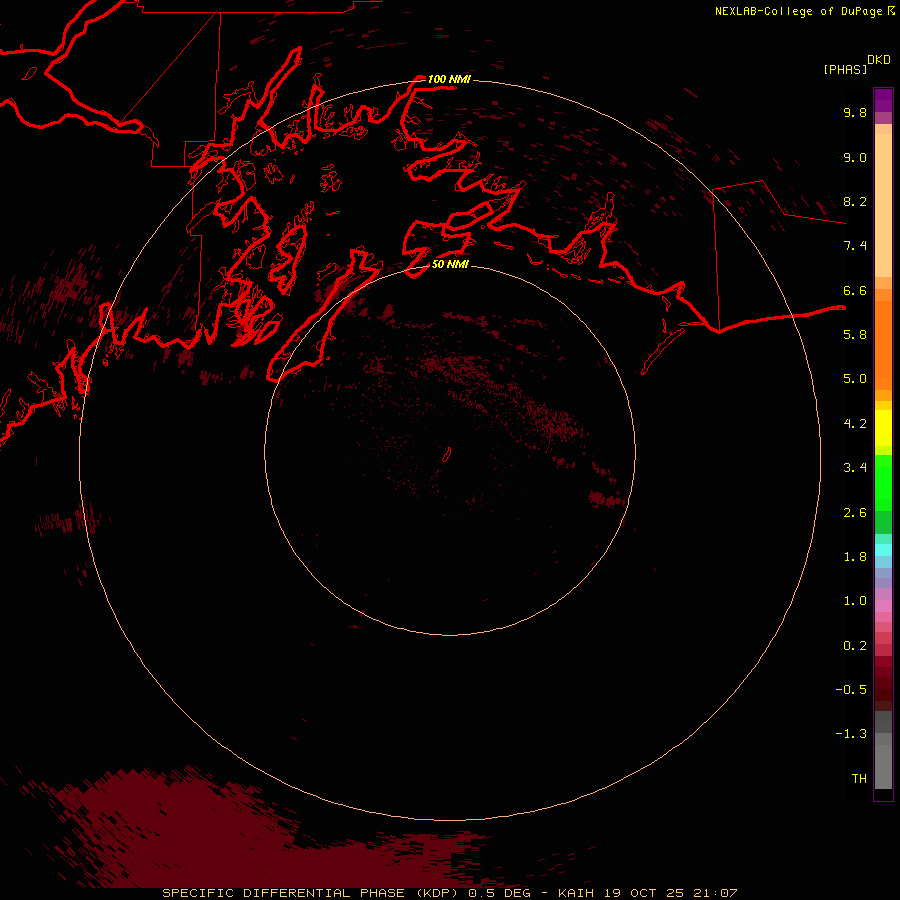Select the 6.6 scale value
The width and height of the screenshot is (900, 900).
[x=855, y=290]
